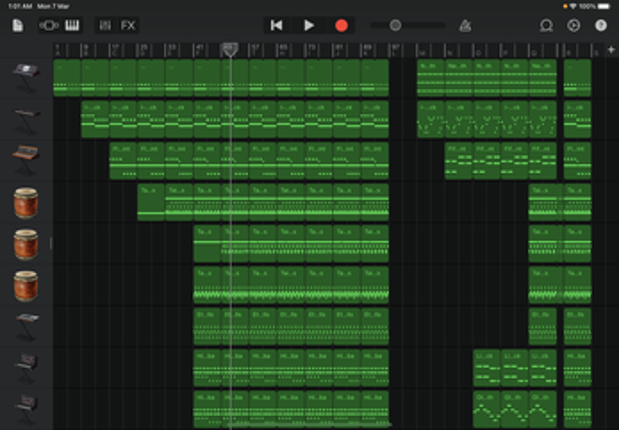Open My Songs browser document icon

click(17, 25)
